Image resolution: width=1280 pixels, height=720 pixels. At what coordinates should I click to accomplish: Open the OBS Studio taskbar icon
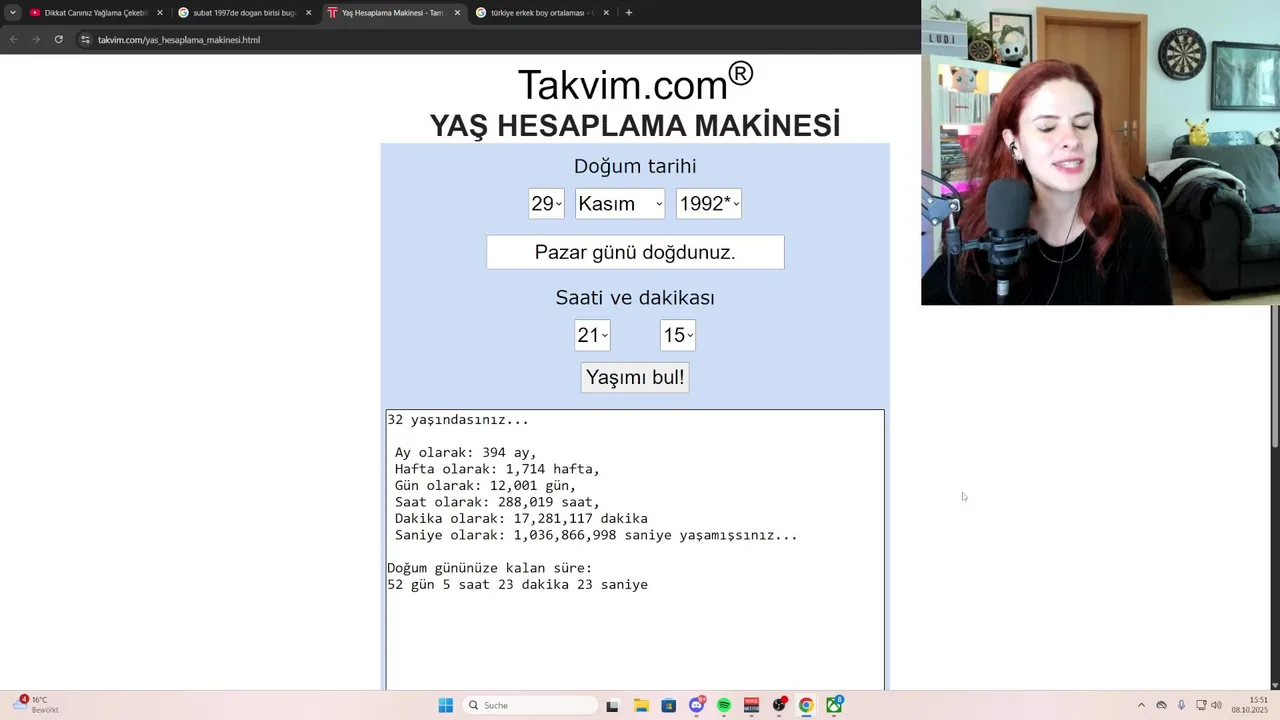click(779, 705)
